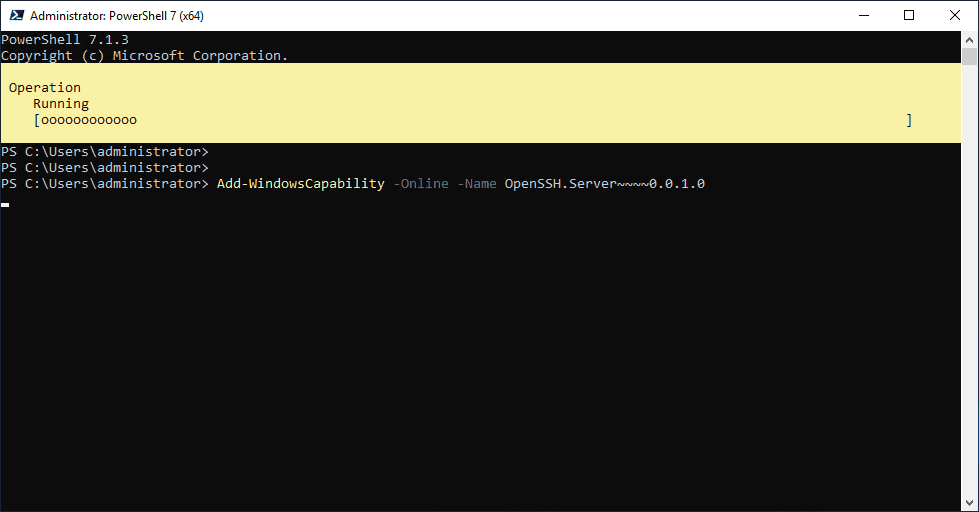Image resolution: width=979 pixels, height=512 pixels.
Task: Click the first empty administrator prompt line
Action: coord(104,152)
